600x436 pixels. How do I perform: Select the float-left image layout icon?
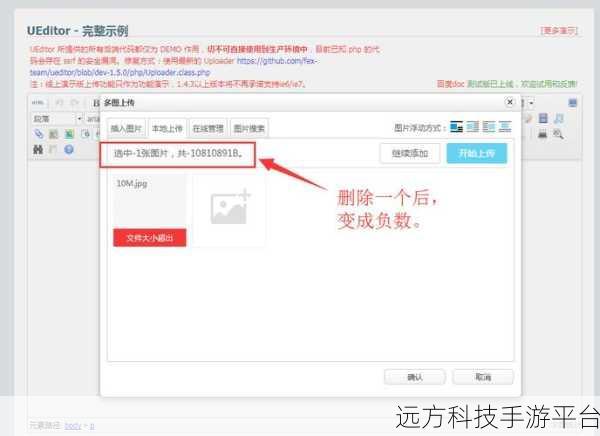click(x=473, y=127)
